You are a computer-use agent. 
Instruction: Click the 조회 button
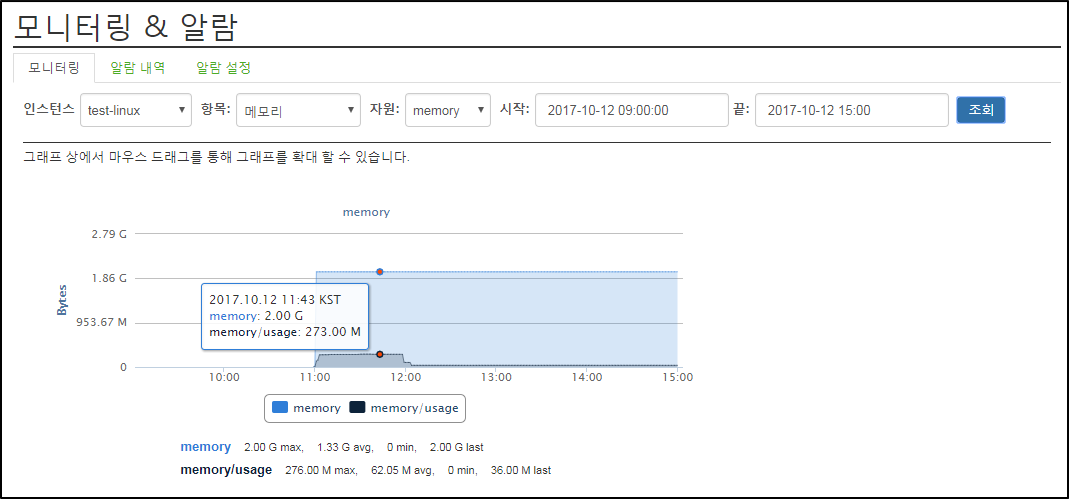[x=980, y=110]
